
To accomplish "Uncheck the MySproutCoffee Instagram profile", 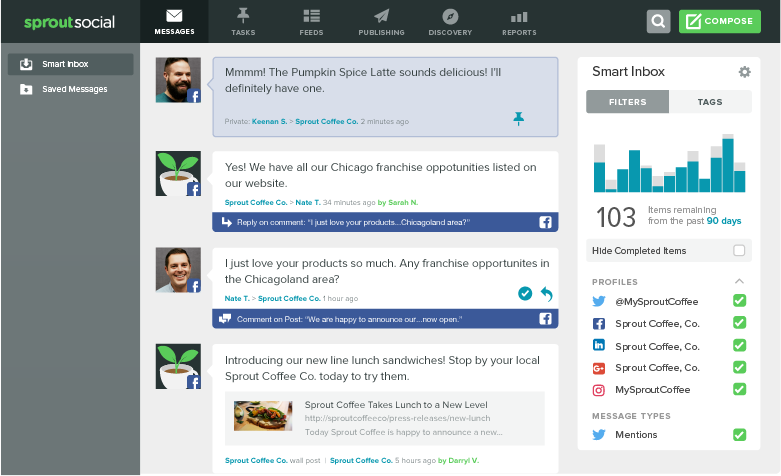I will point(739,389).
